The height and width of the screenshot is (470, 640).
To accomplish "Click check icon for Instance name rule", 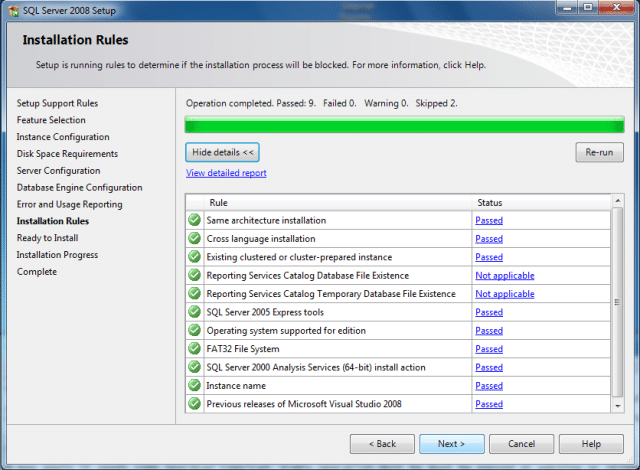I will 195,385.
